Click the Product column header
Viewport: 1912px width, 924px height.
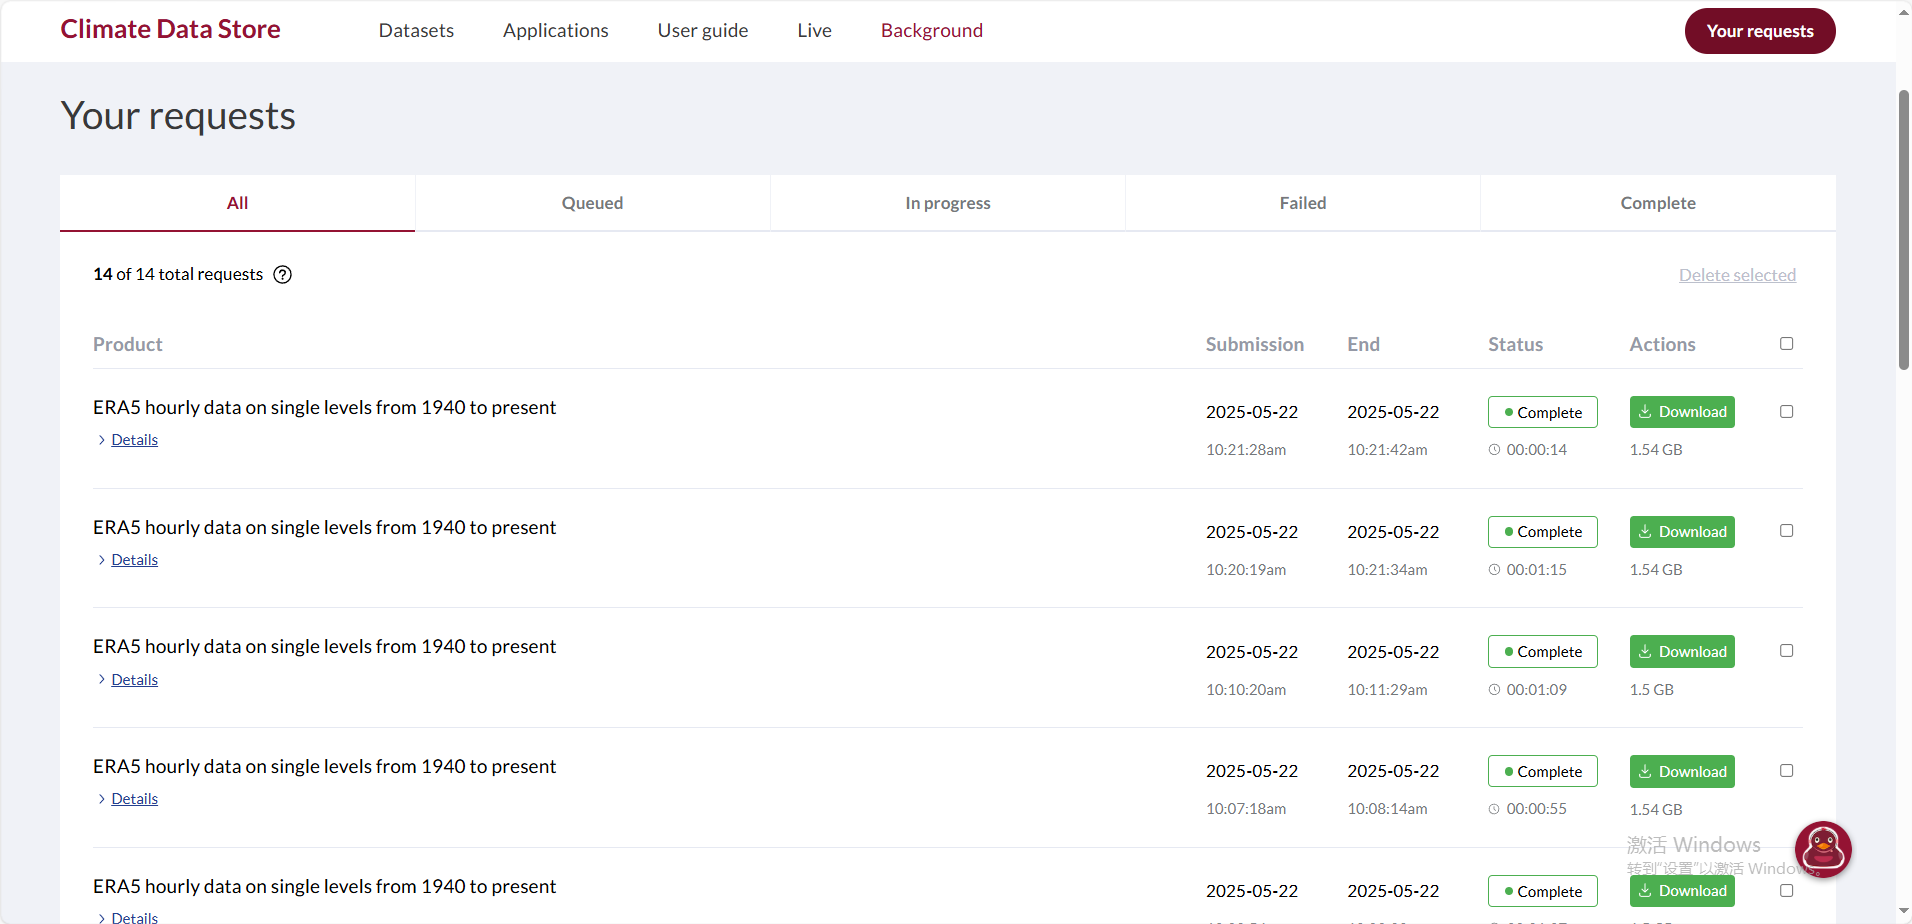(127, 344)
